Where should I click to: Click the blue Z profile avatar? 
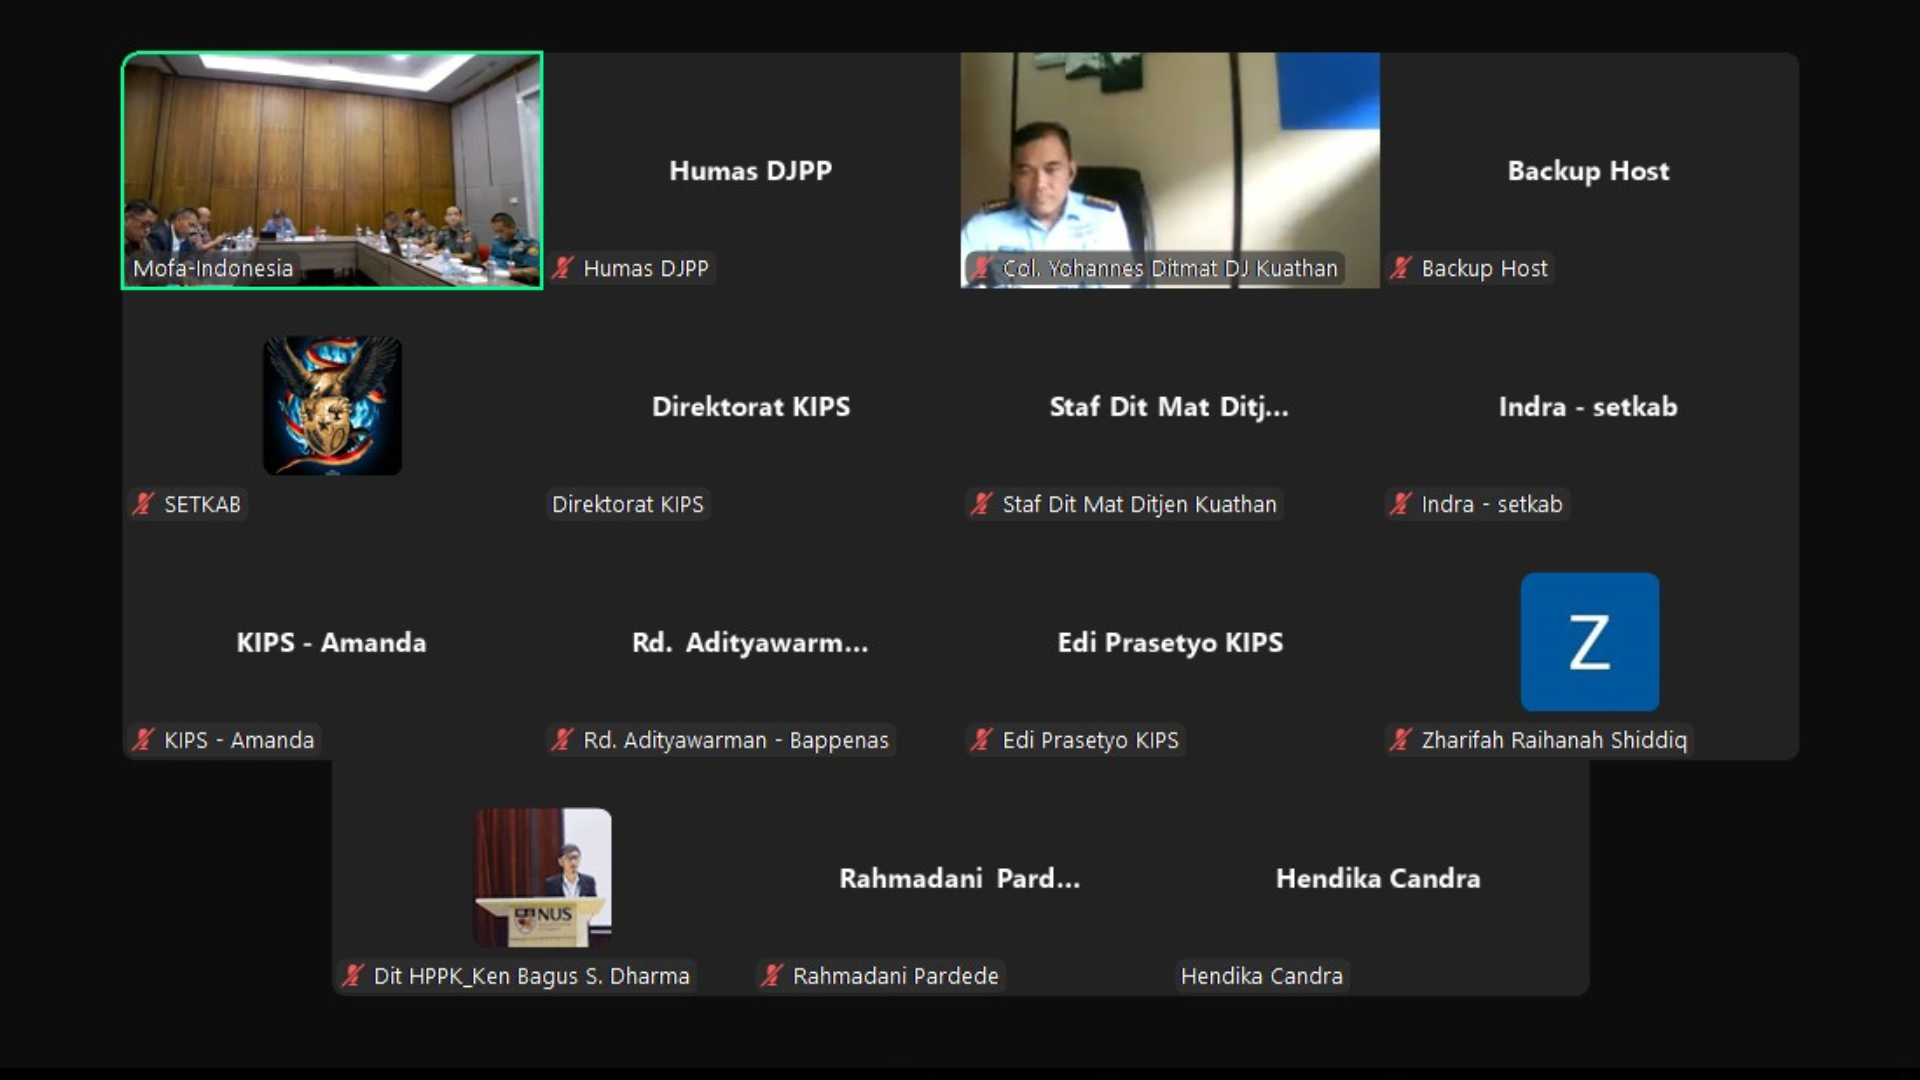pos(1590,642)
